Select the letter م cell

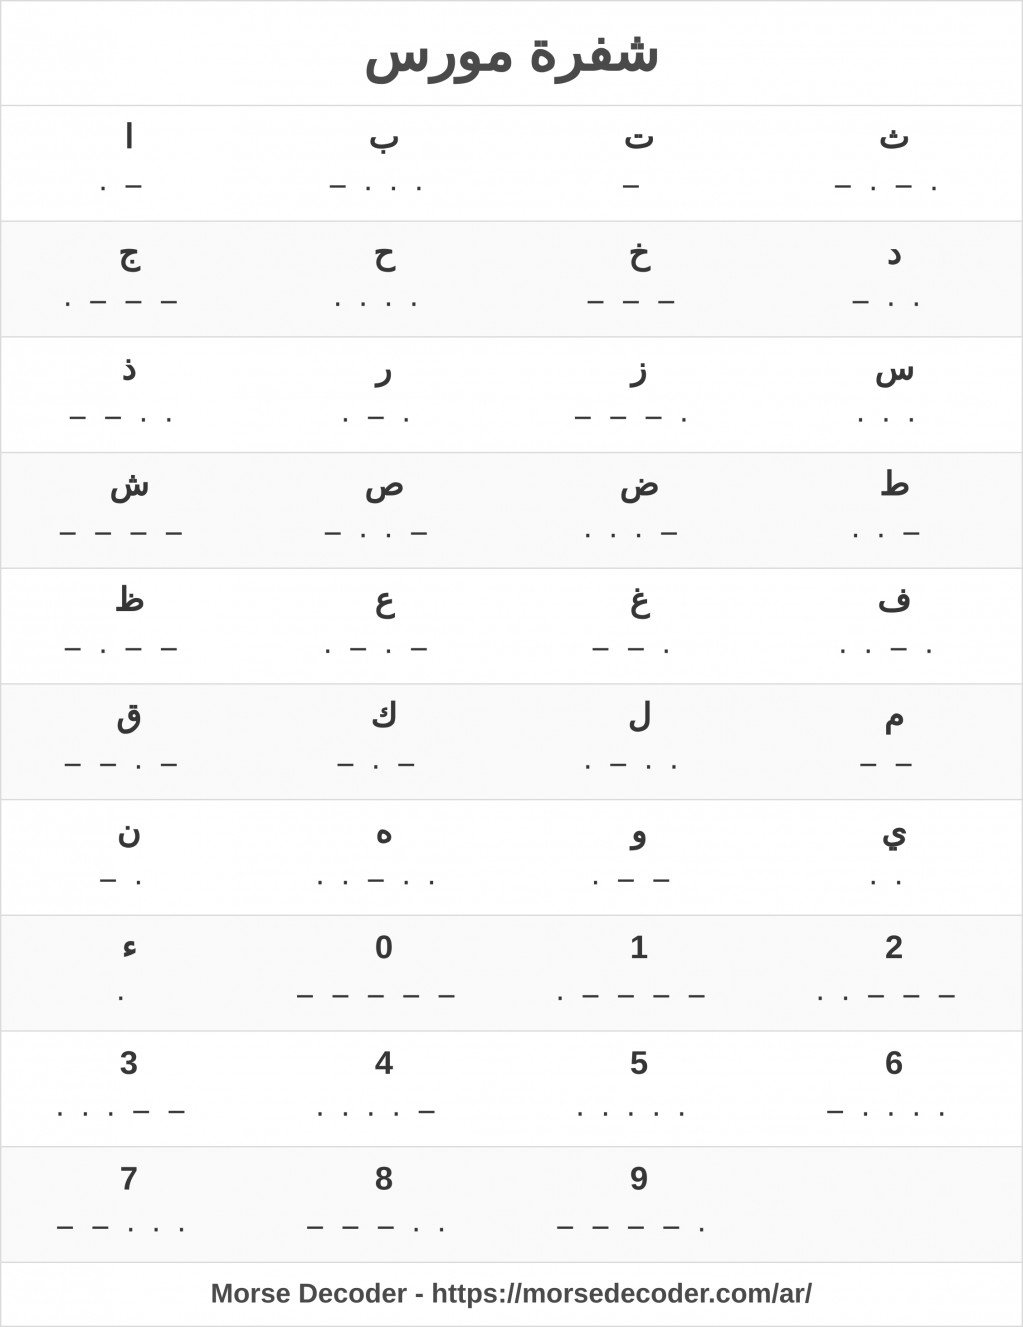click(x=894, y=742)
